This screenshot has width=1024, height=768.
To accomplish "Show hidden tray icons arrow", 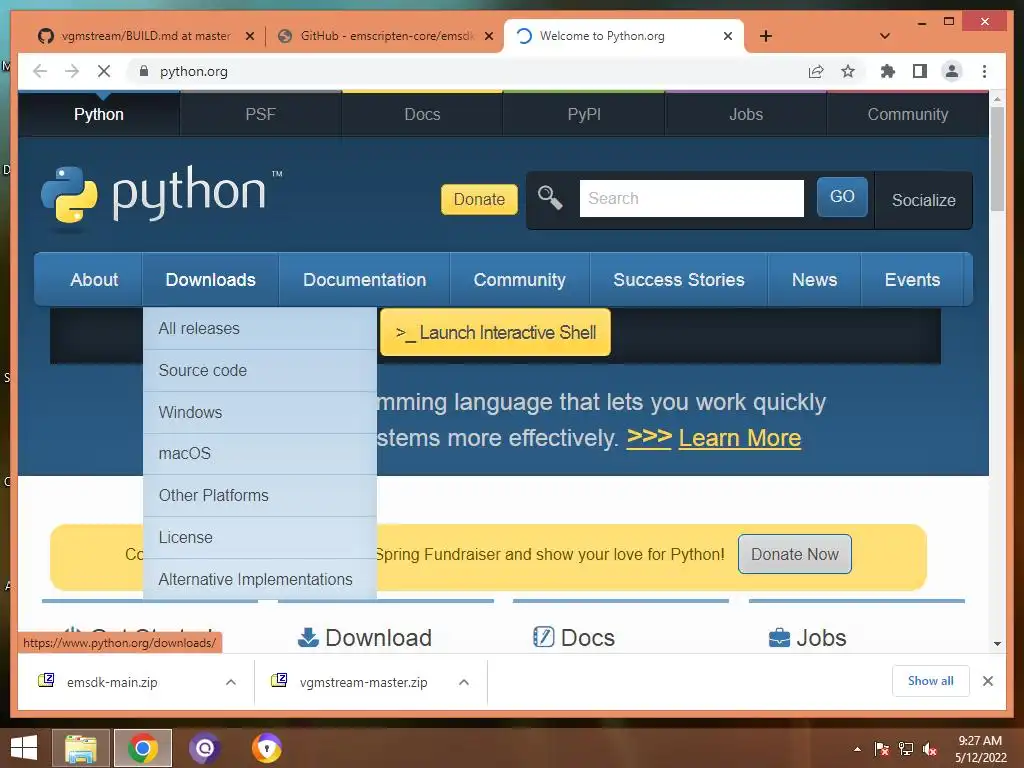I will click(x=857, y=749).
